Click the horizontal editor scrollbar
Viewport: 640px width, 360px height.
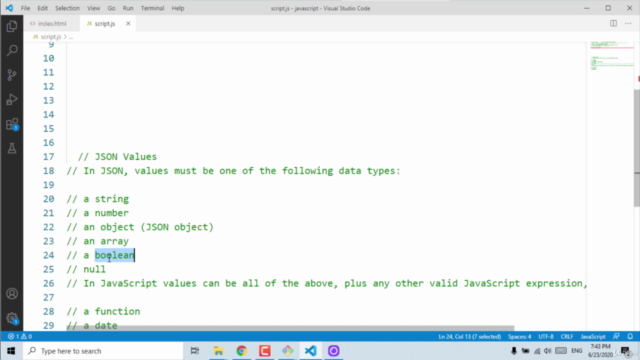click(290, 328)
